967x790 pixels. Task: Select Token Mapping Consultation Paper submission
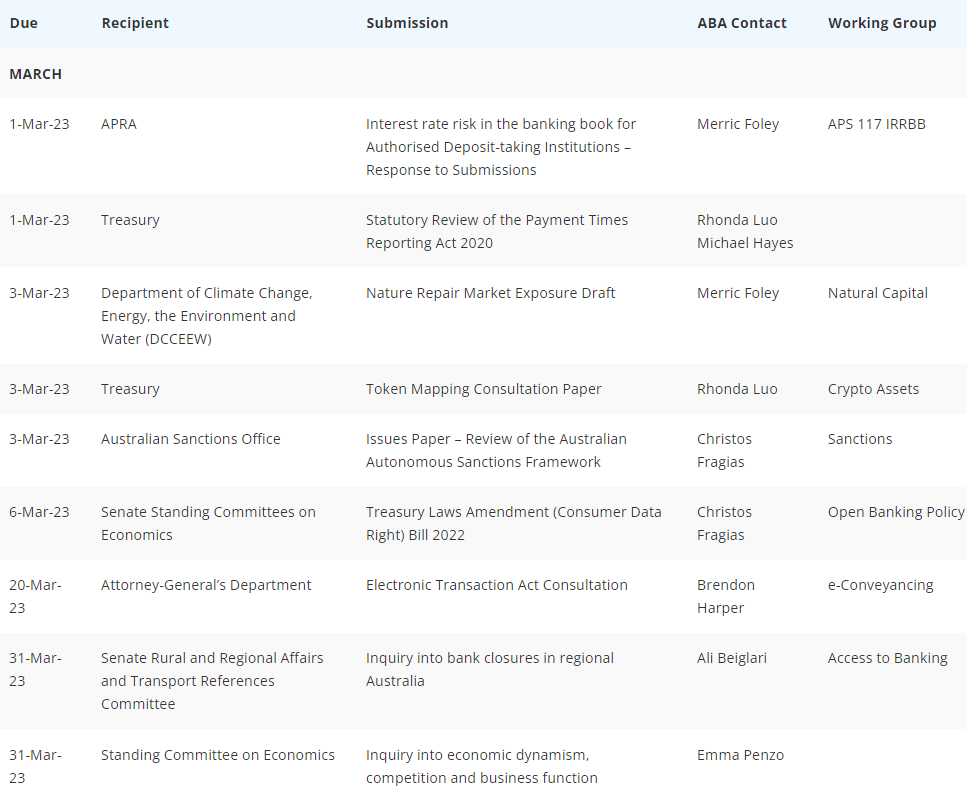pyautogui.click(x=484, y=389)
